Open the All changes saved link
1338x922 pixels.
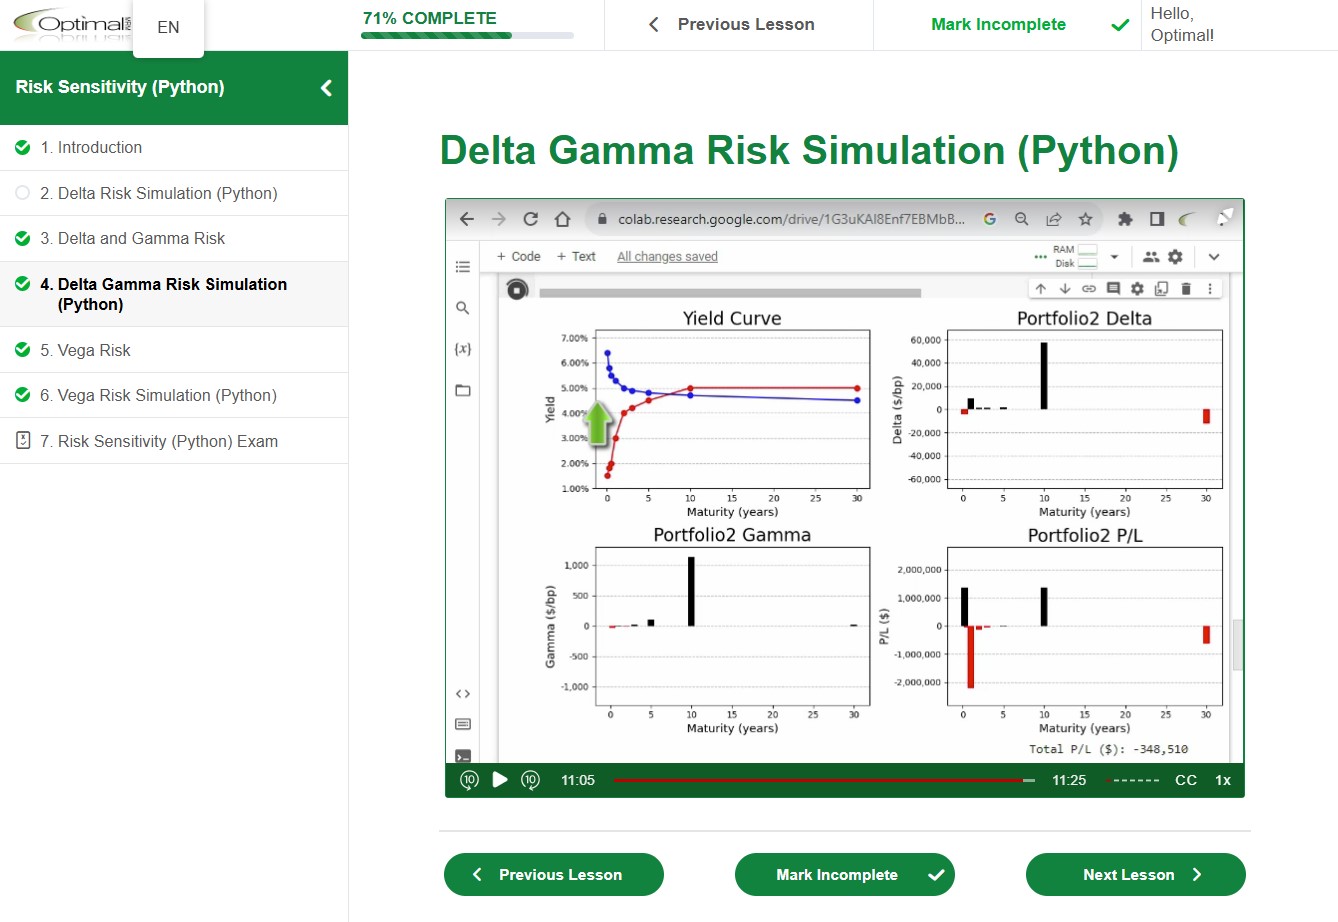666,257
